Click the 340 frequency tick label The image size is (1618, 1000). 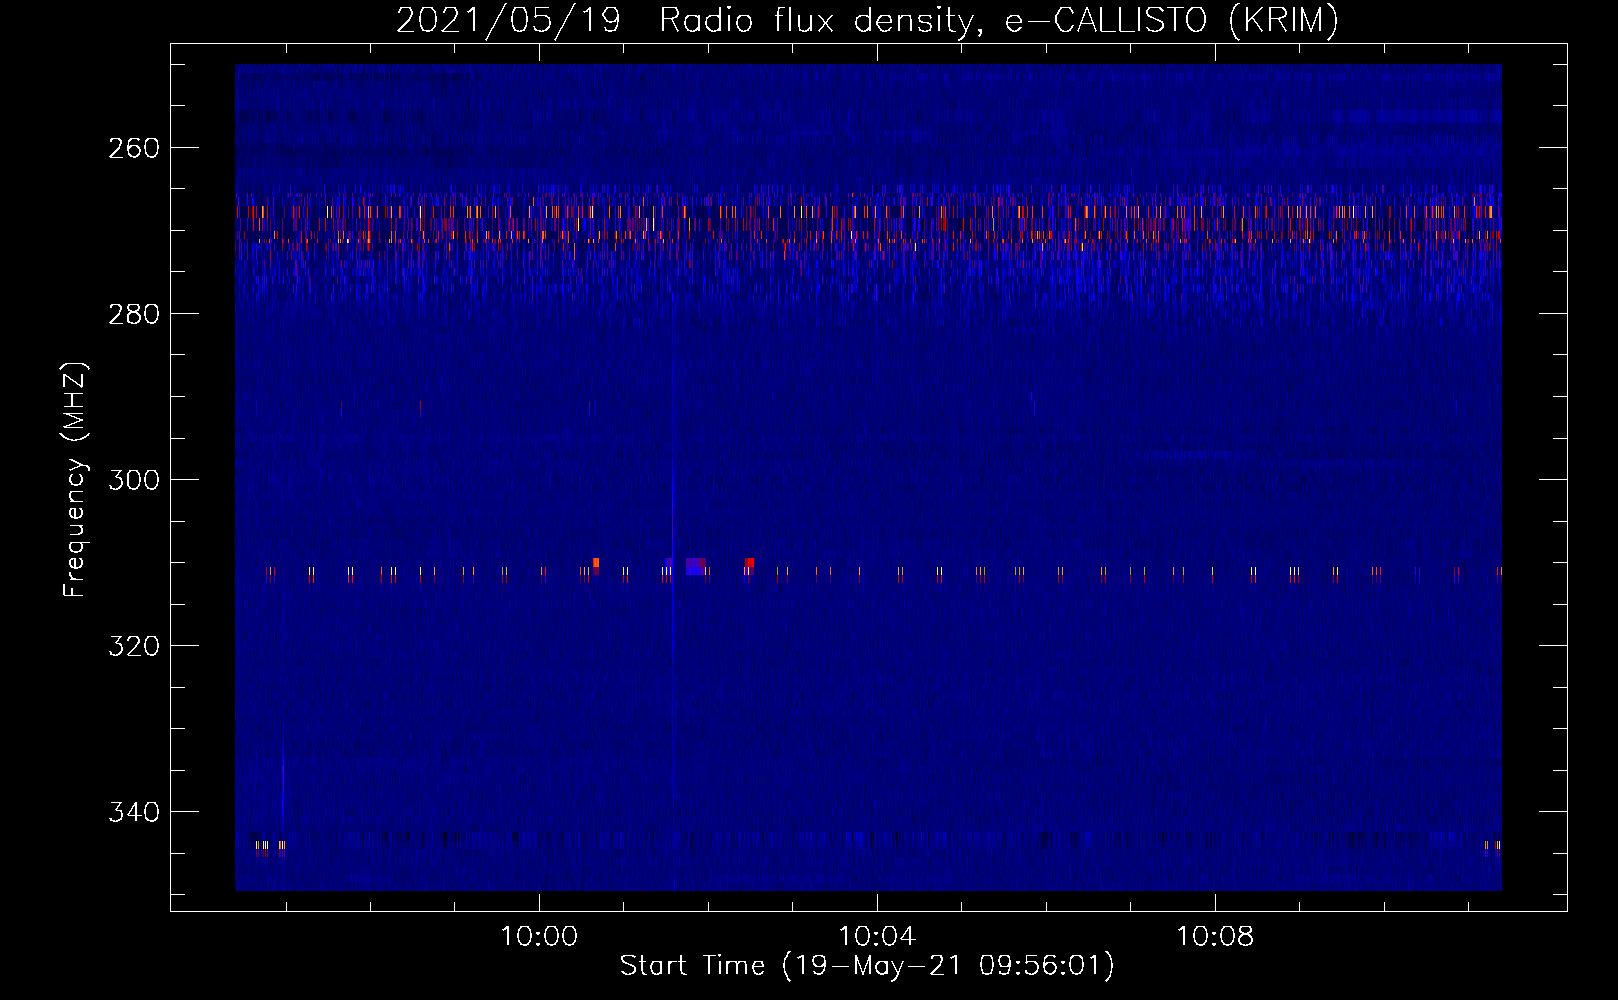tap(134, 812)
